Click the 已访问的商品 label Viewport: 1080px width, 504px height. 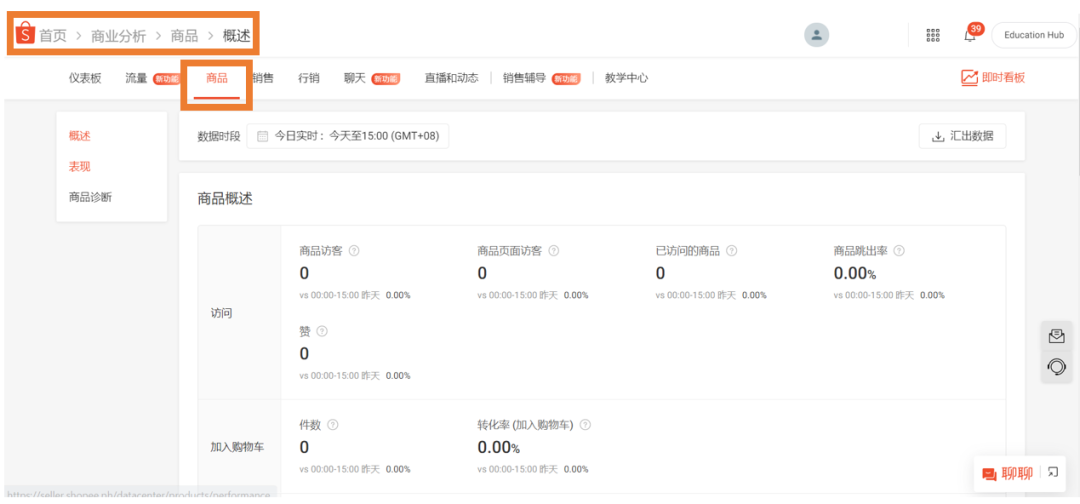coord(687,251)
